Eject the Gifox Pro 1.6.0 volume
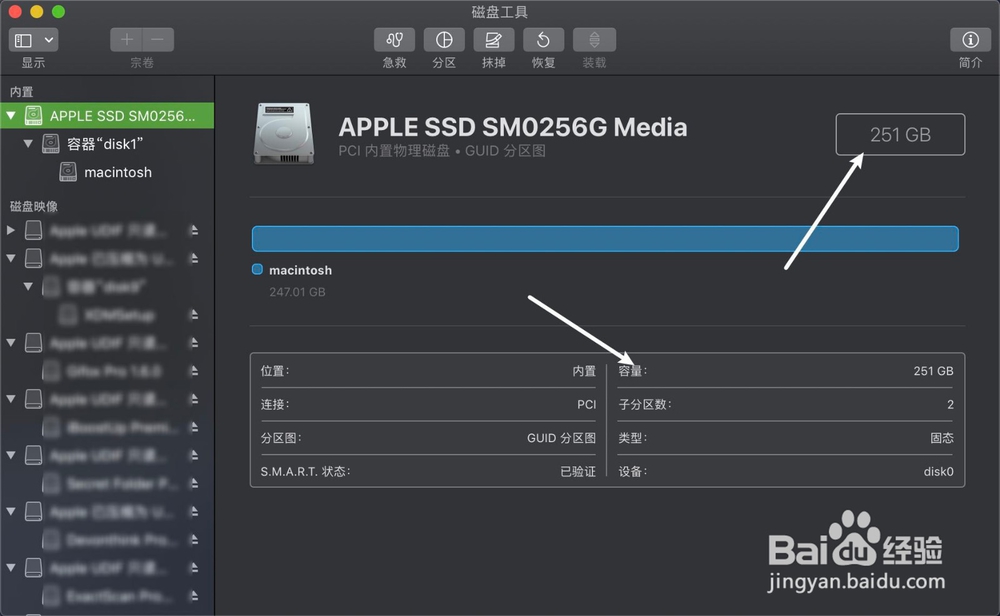Viewport: 1000px width, 616px height. (194, 370)
